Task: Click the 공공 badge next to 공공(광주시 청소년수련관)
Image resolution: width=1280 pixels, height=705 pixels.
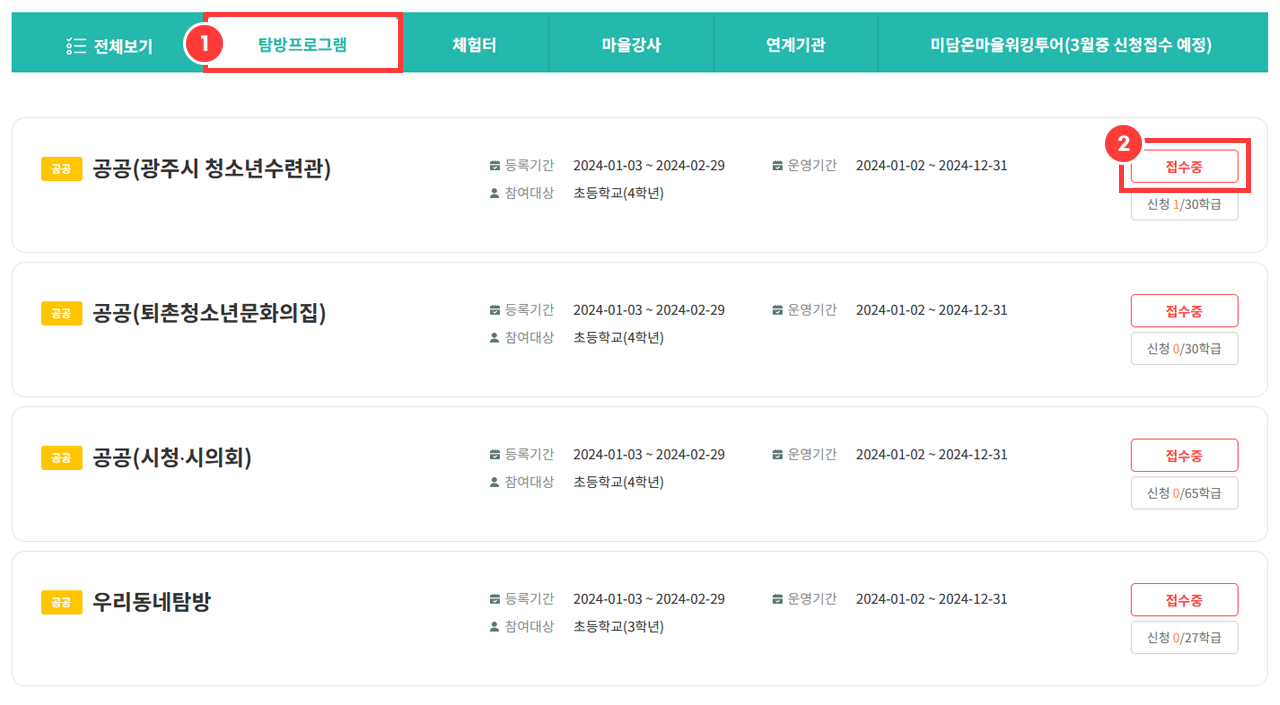Action: point(61,169)
